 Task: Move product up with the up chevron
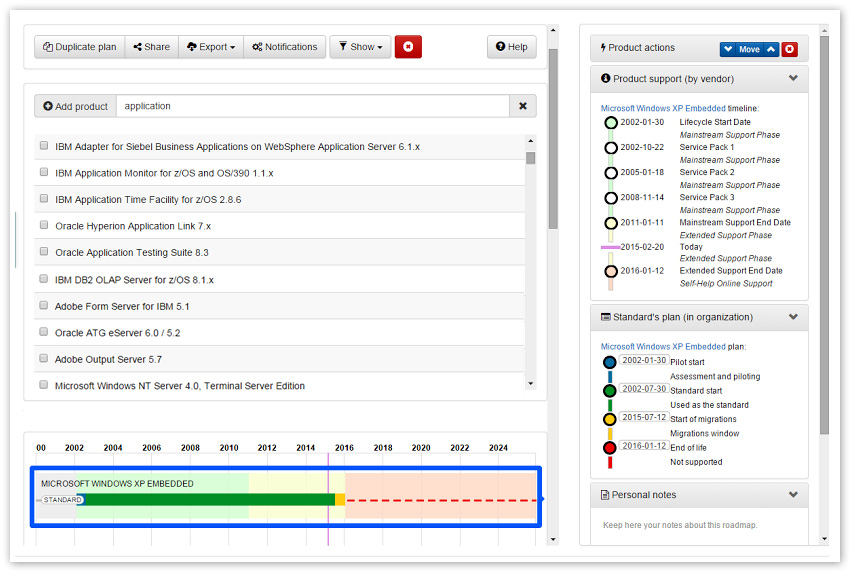(771, 49)
